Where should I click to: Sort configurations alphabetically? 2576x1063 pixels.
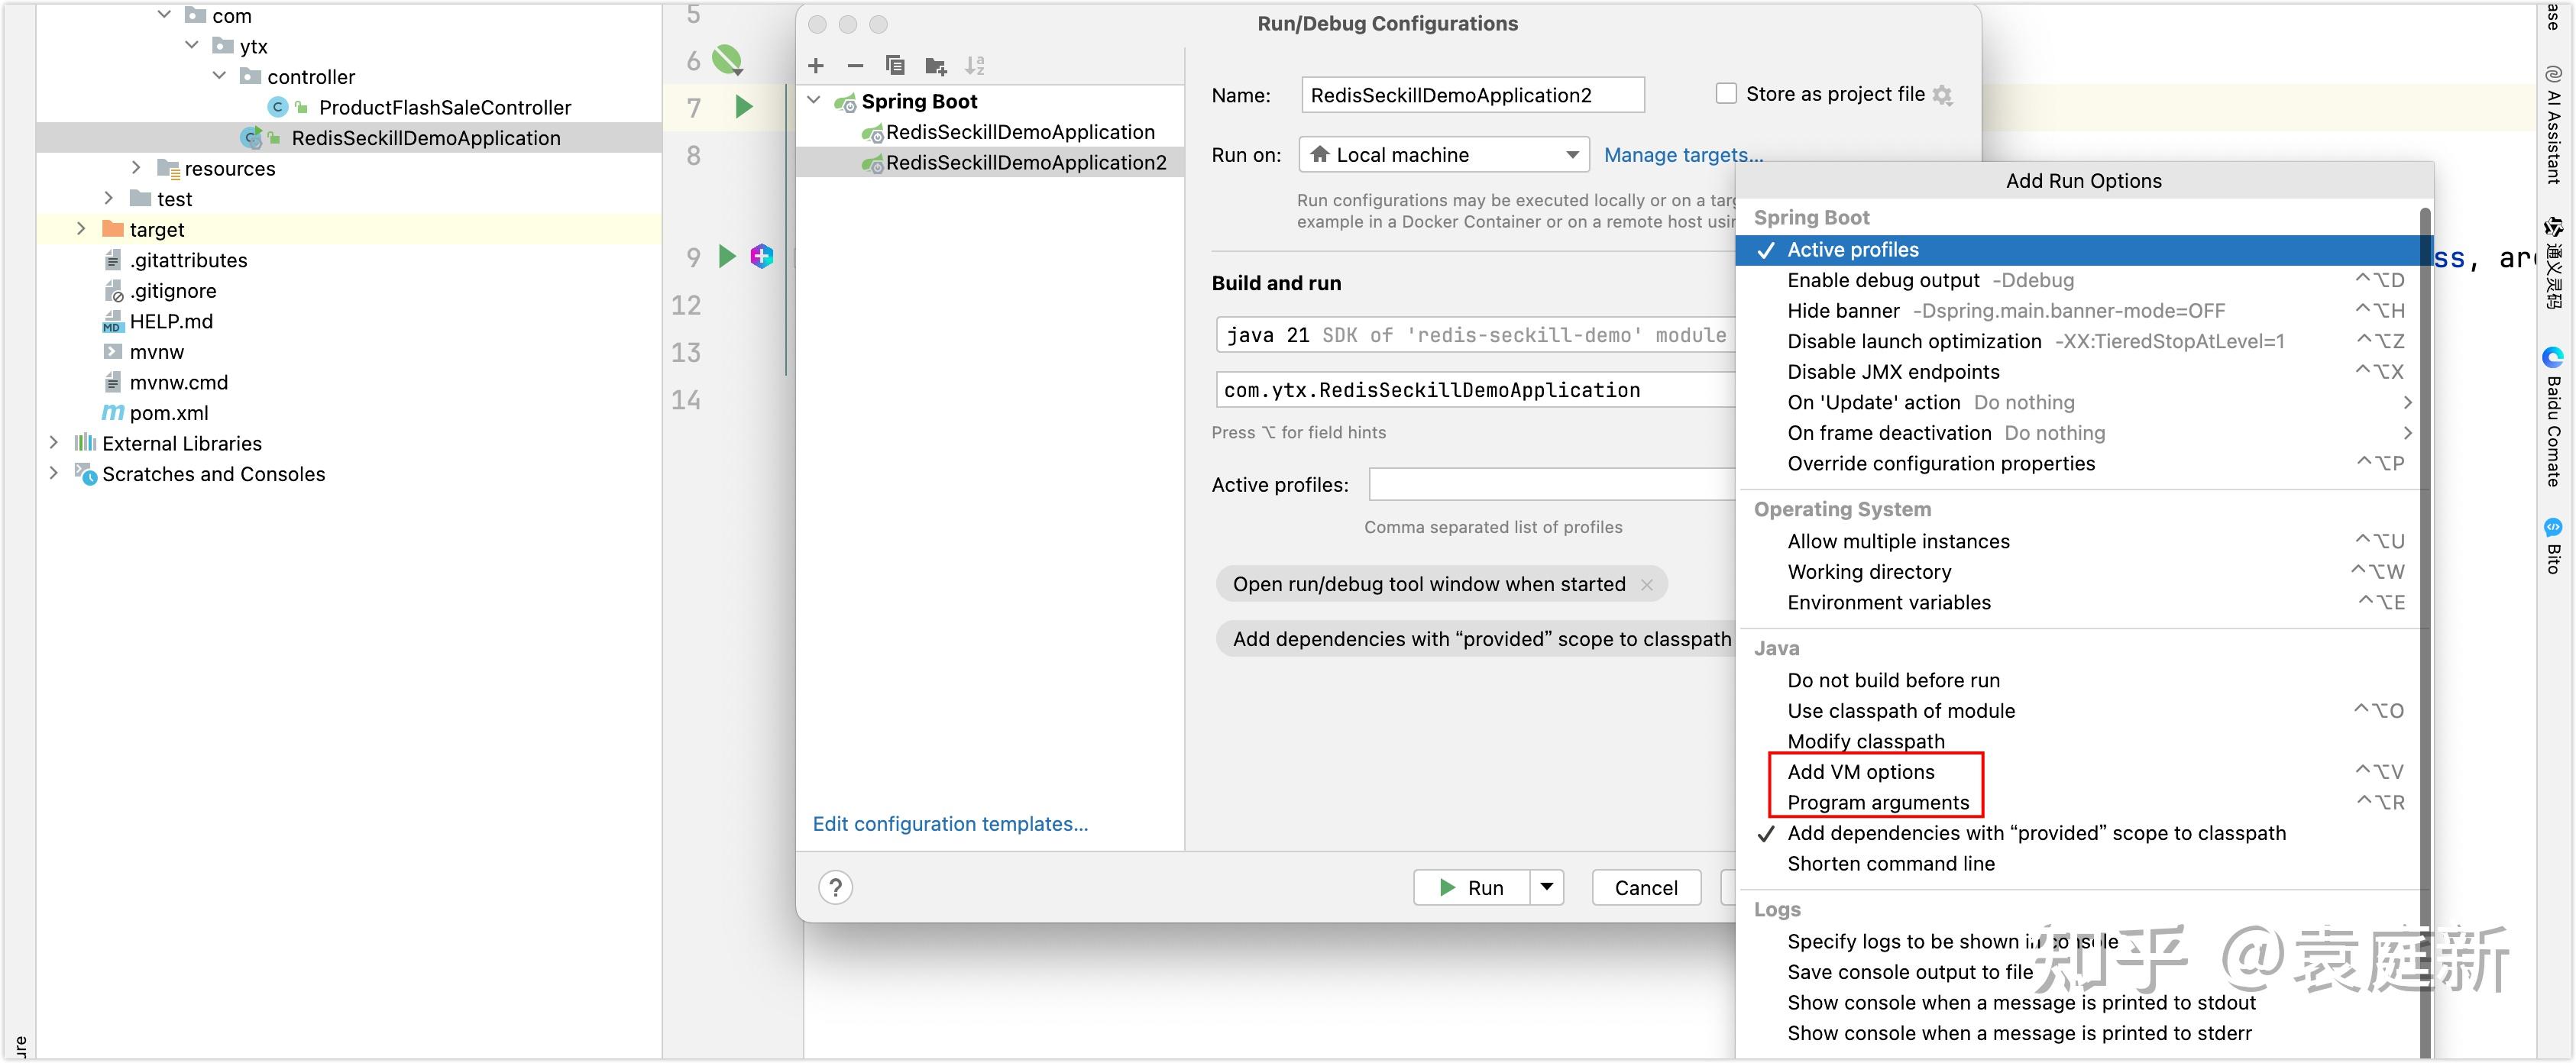975,65
